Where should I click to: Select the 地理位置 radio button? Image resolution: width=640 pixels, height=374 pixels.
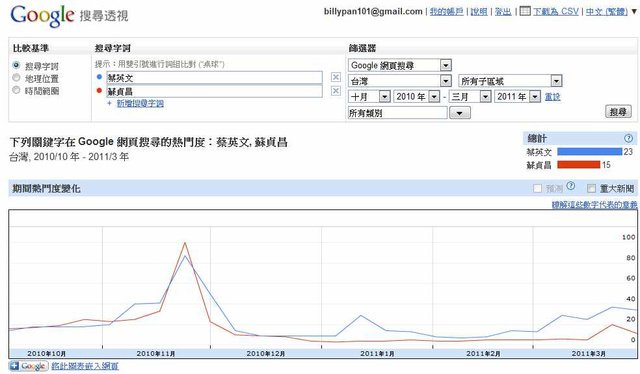pyautogui.click(x=16, y=78)
